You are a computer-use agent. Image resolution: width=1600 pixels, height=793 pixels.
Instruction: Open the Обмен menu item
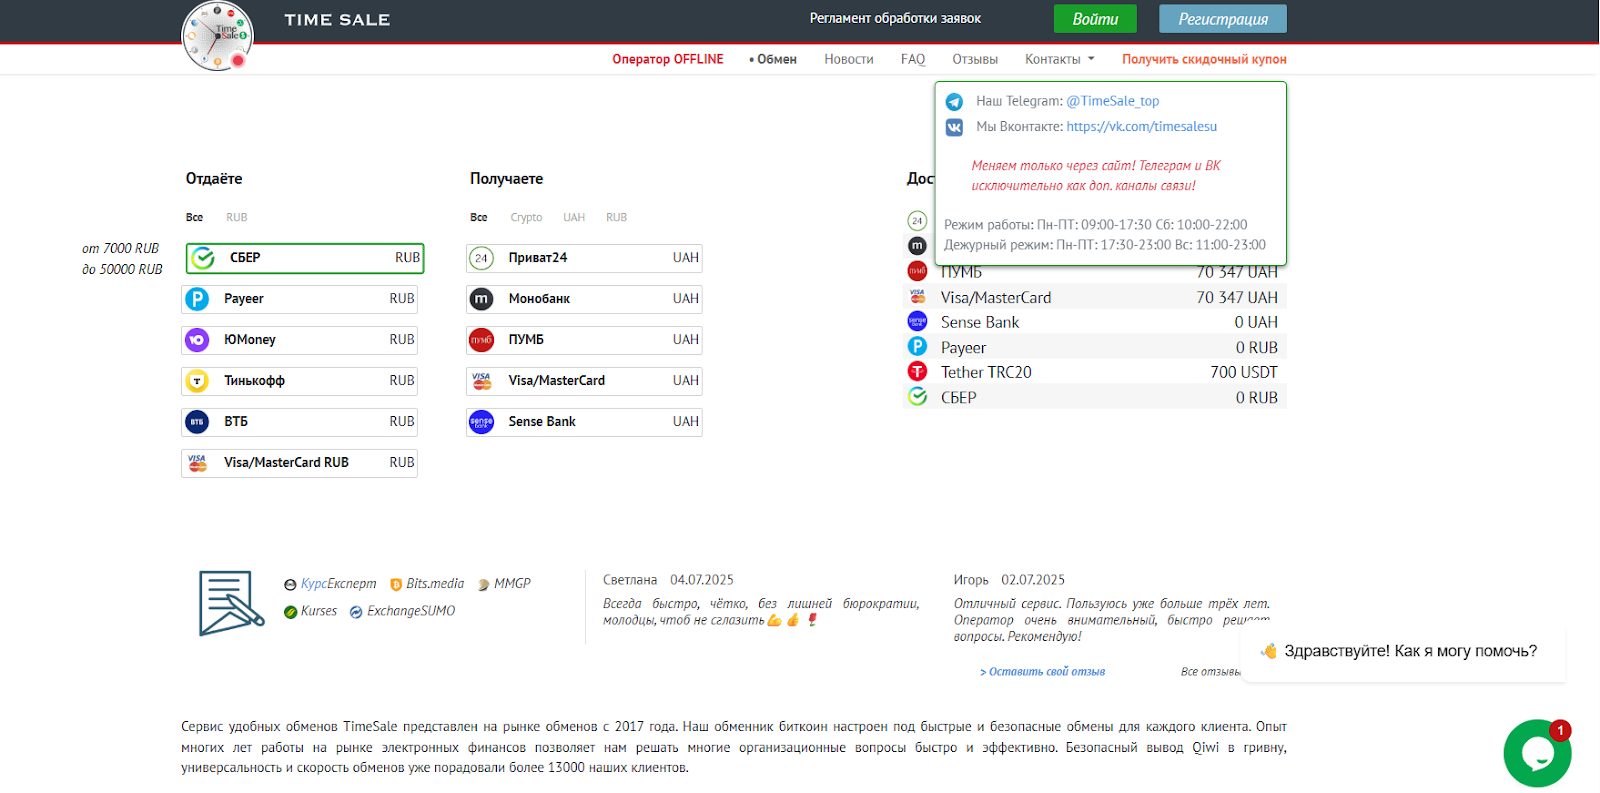[773, 60]
